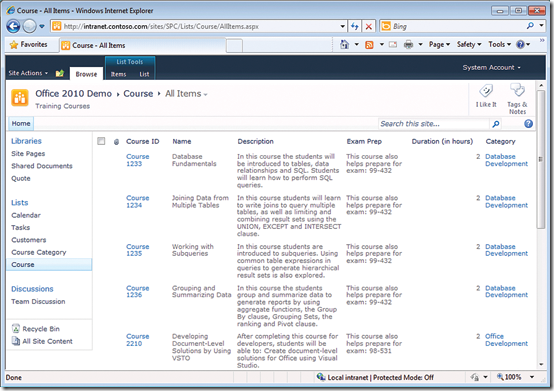554x391 pixels.
Task: Expand the Safety menu
Action: [469, 45]
